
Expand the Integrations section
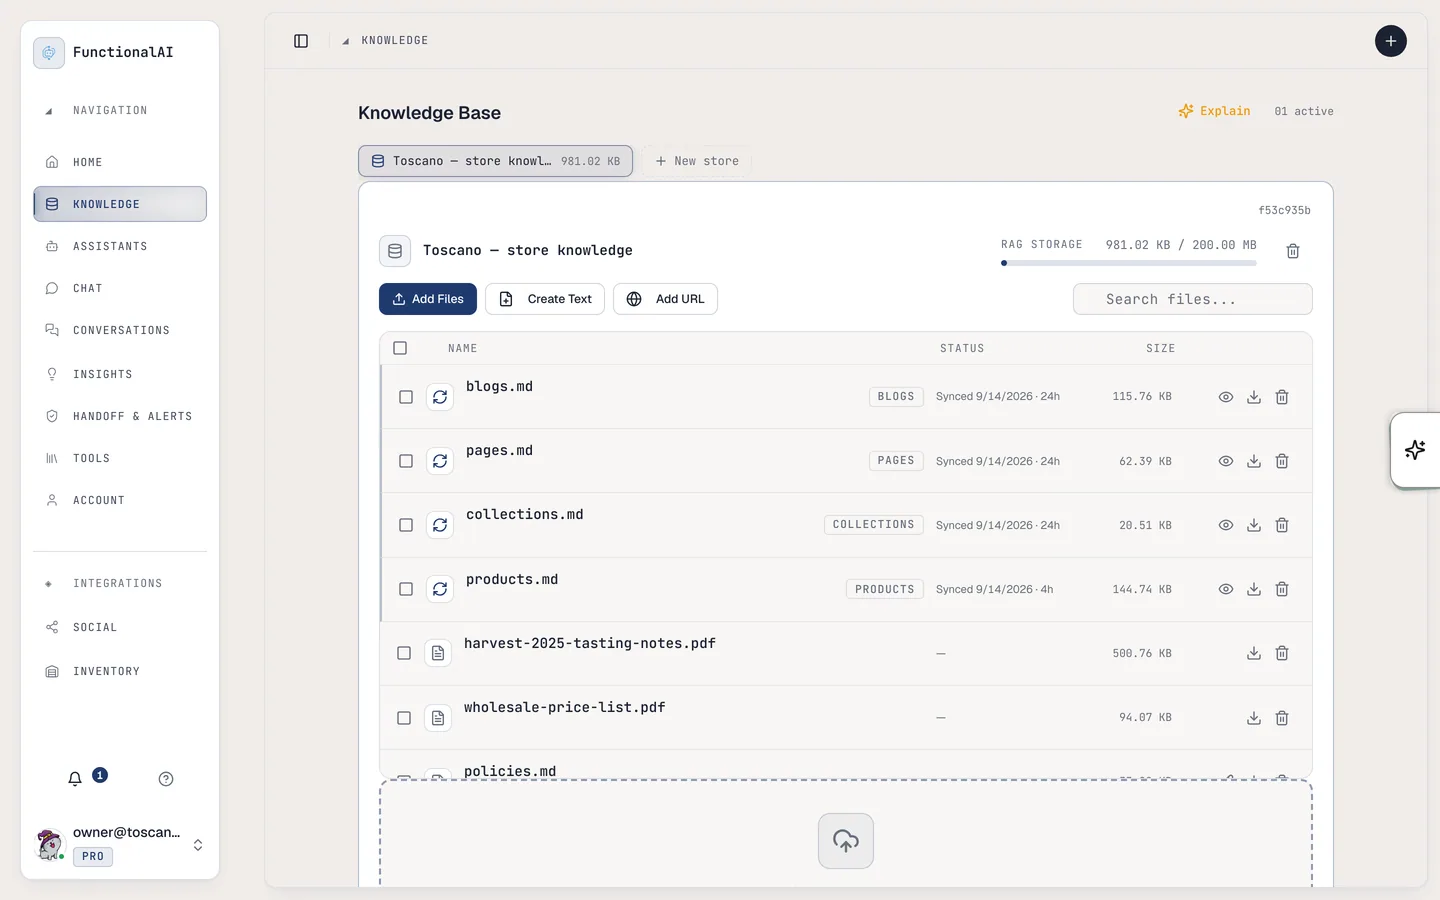pos(103,584)
